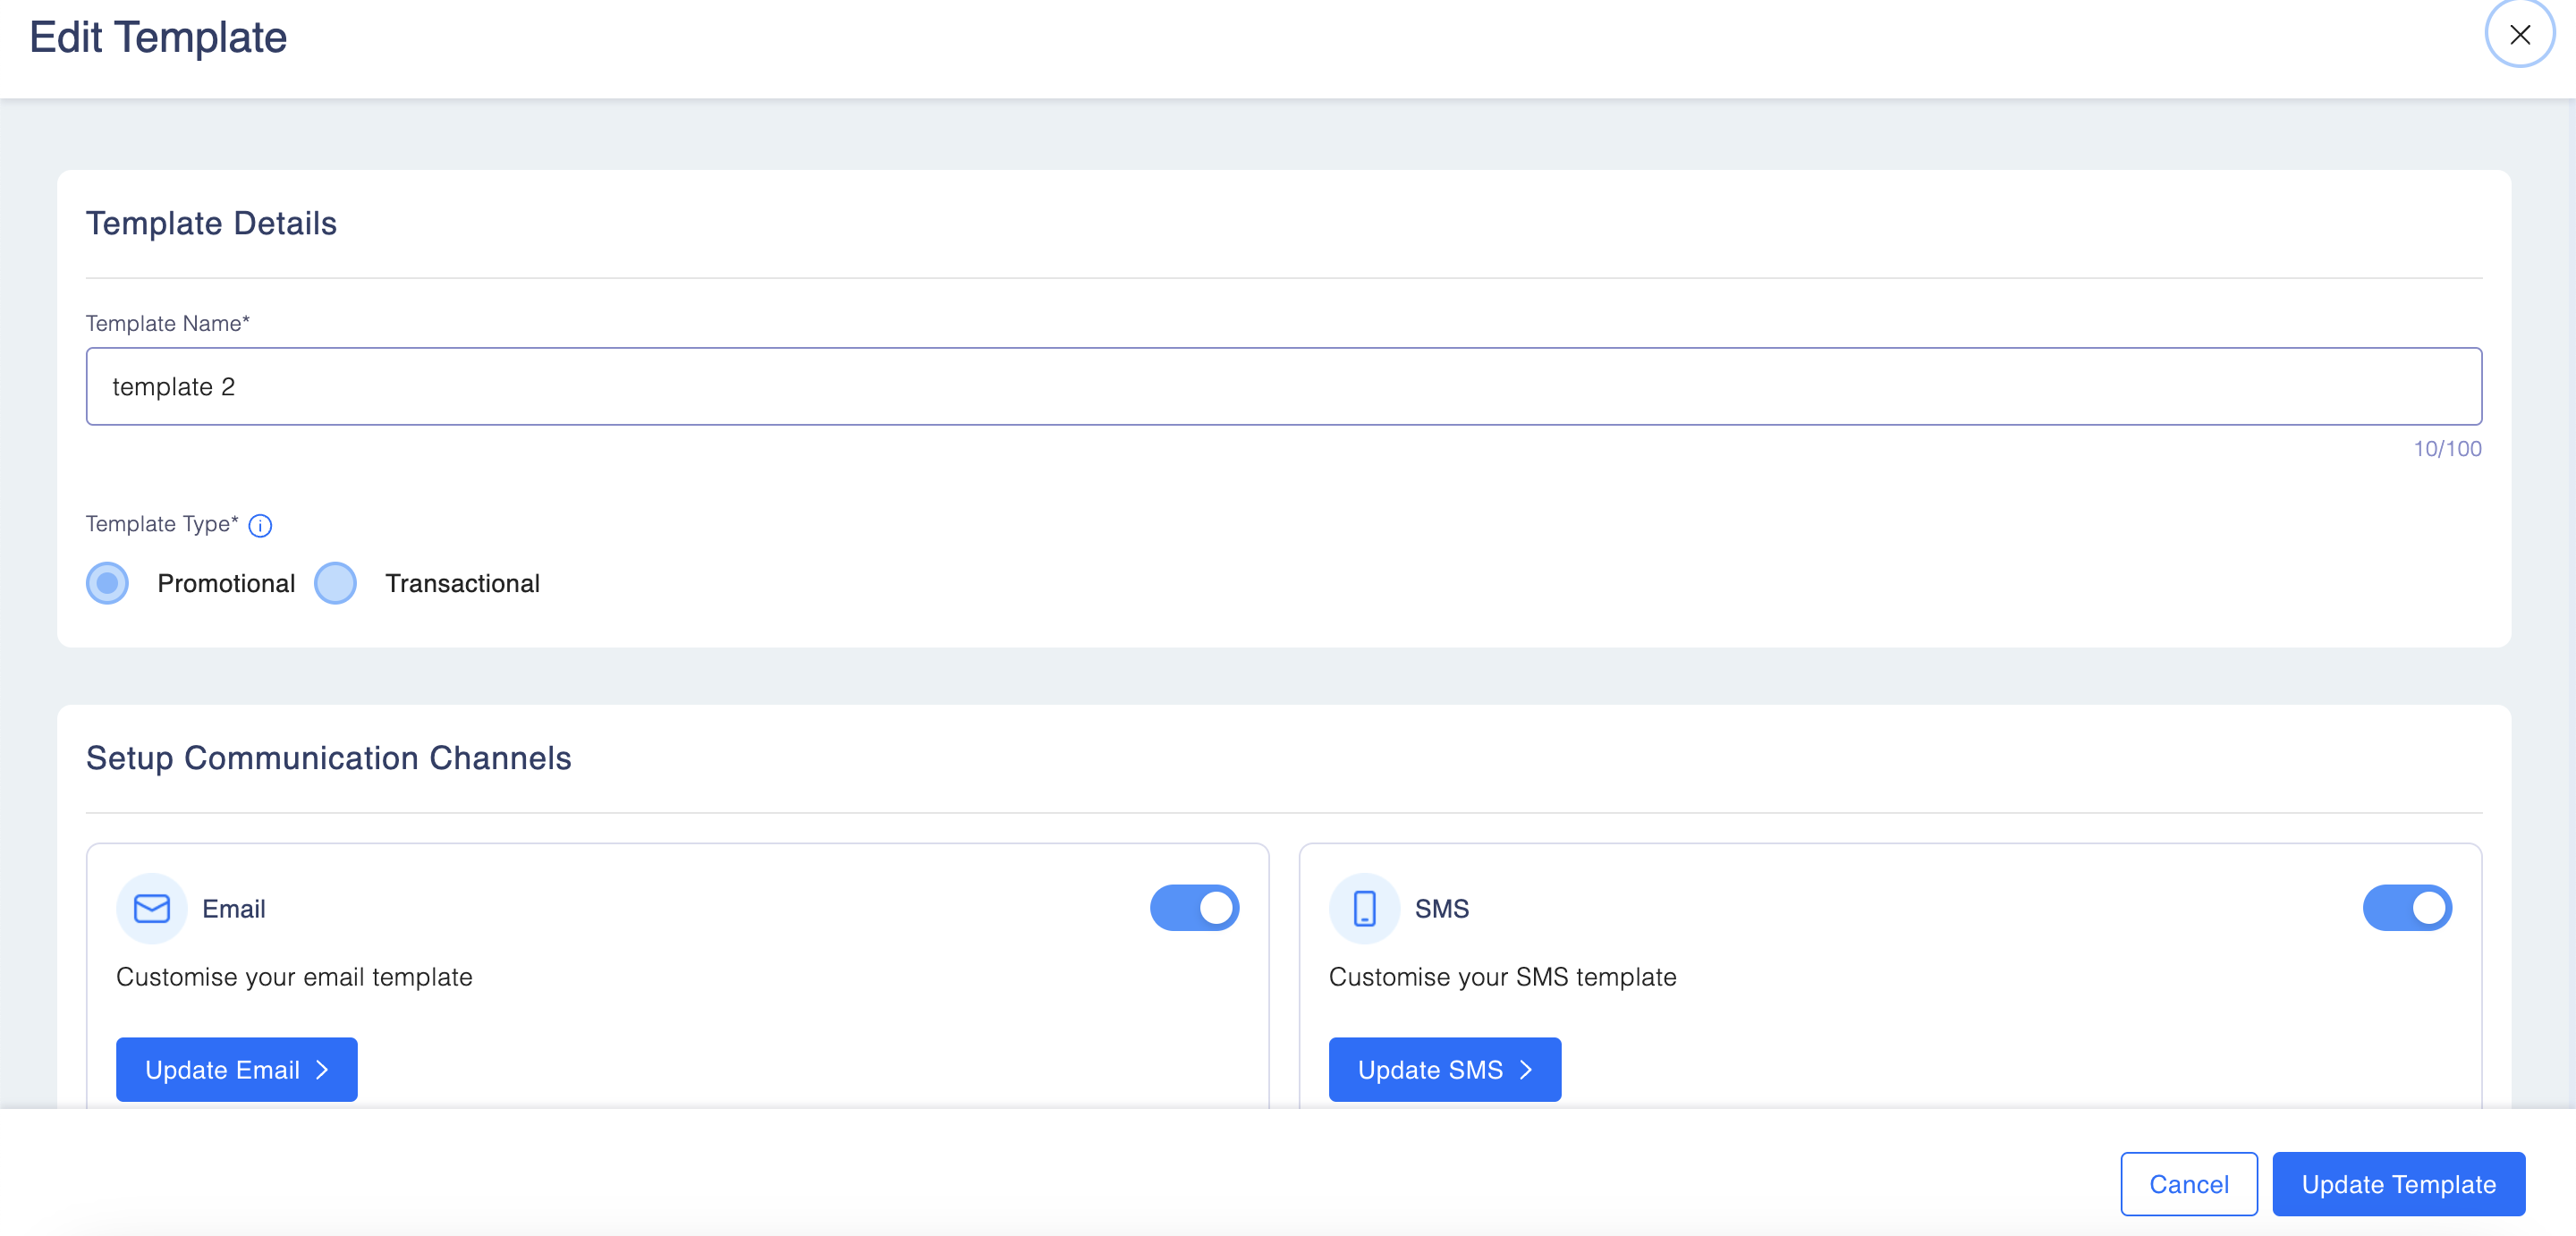
Task: Click the 10/100 character counter
Action: [2447, 449]
